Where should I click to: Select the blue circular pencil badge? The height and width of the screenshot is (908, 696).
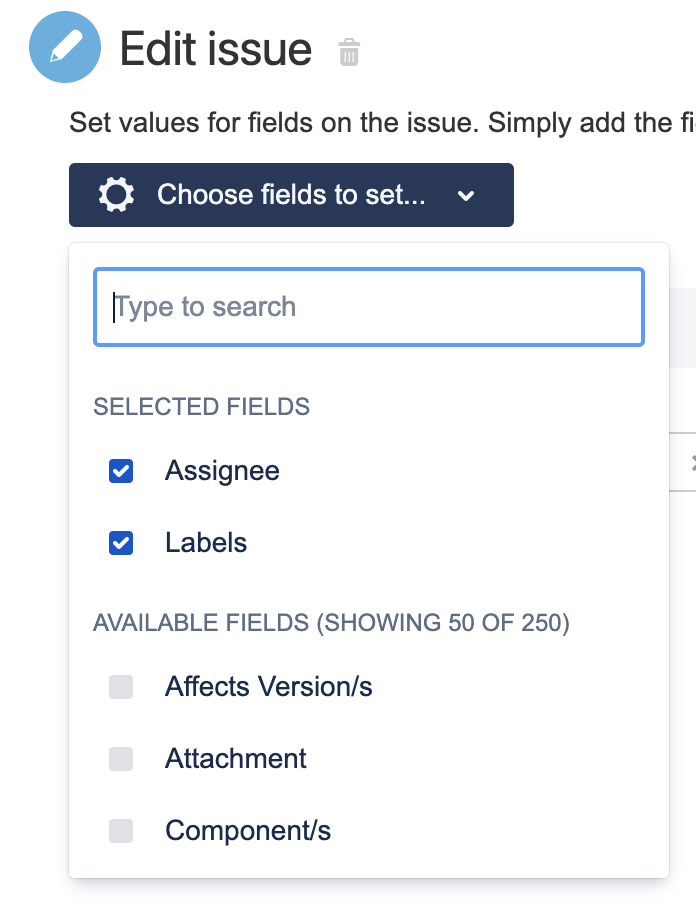64,46
